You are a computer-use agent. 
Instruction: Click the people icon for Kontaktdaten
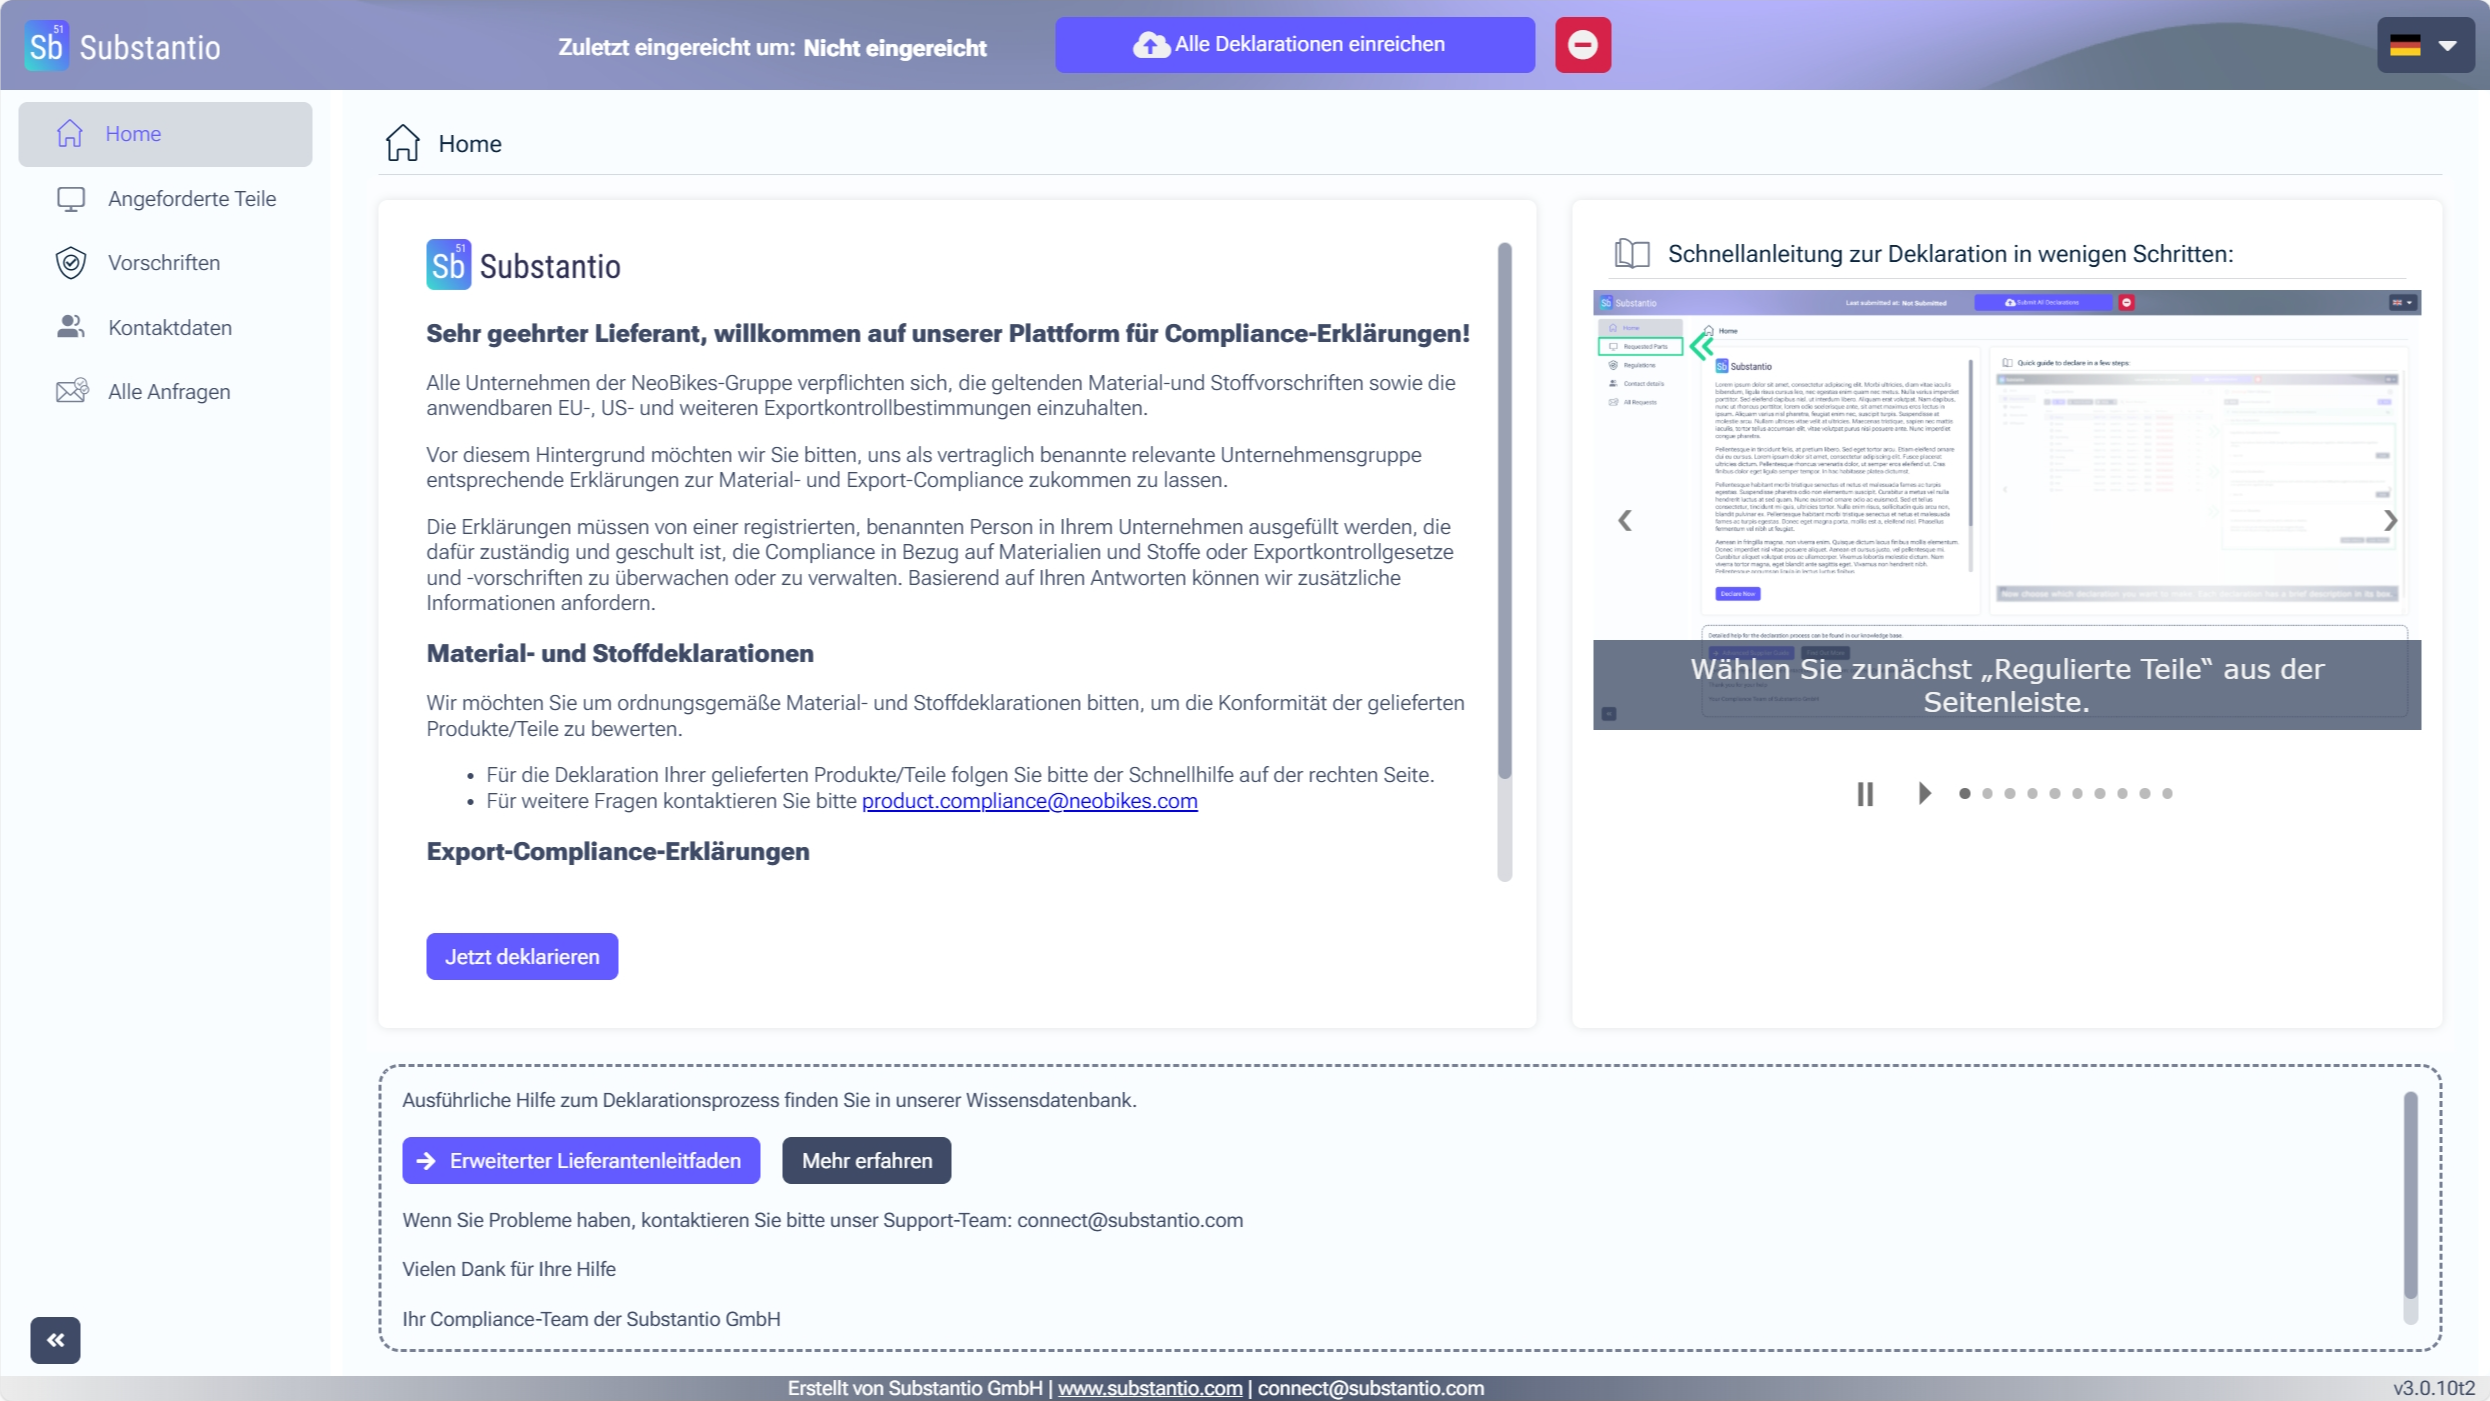(70, 327)
